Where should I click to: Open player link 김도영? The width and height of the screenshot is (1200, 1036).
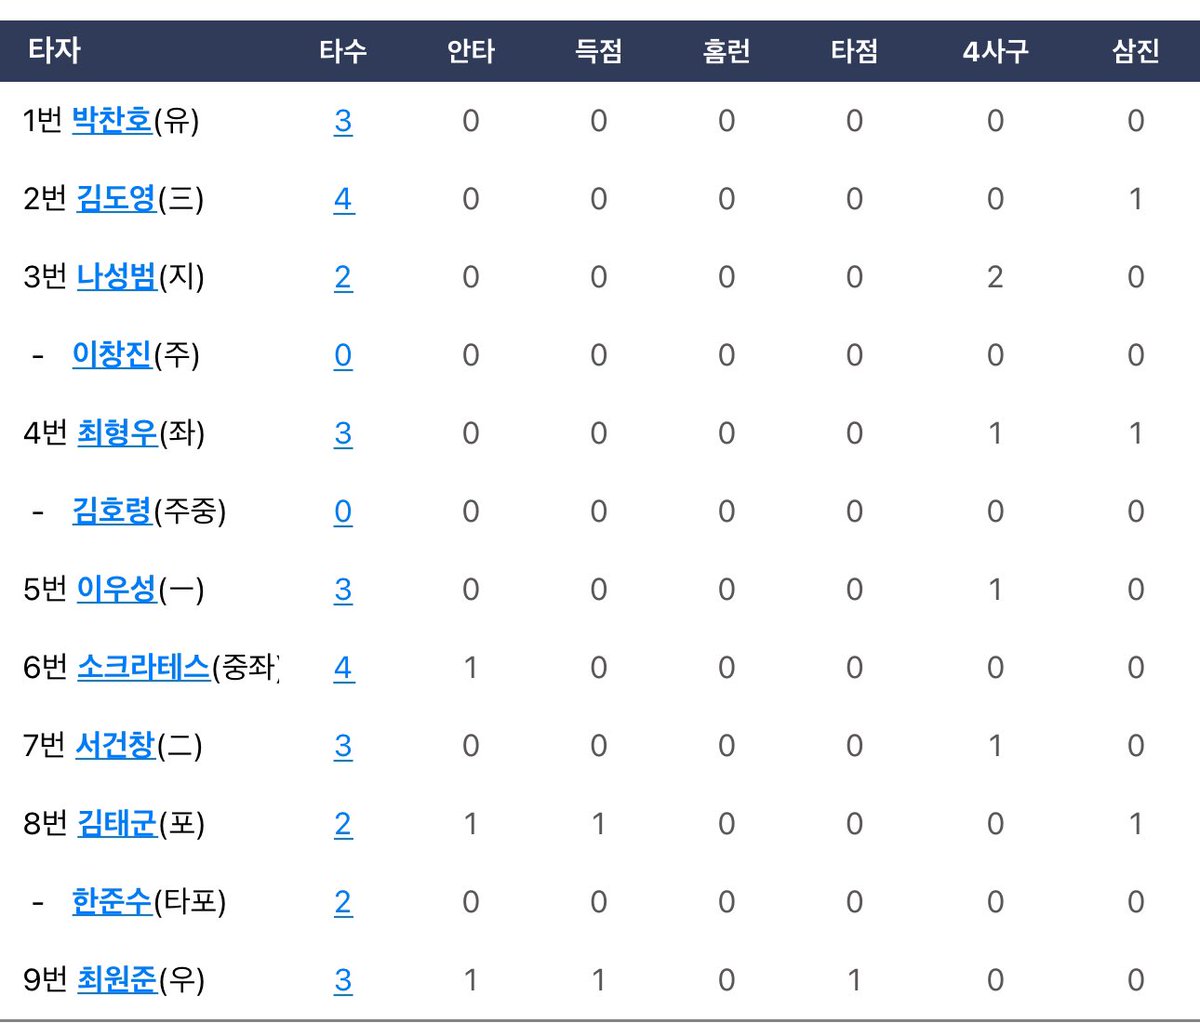[117, 199]
